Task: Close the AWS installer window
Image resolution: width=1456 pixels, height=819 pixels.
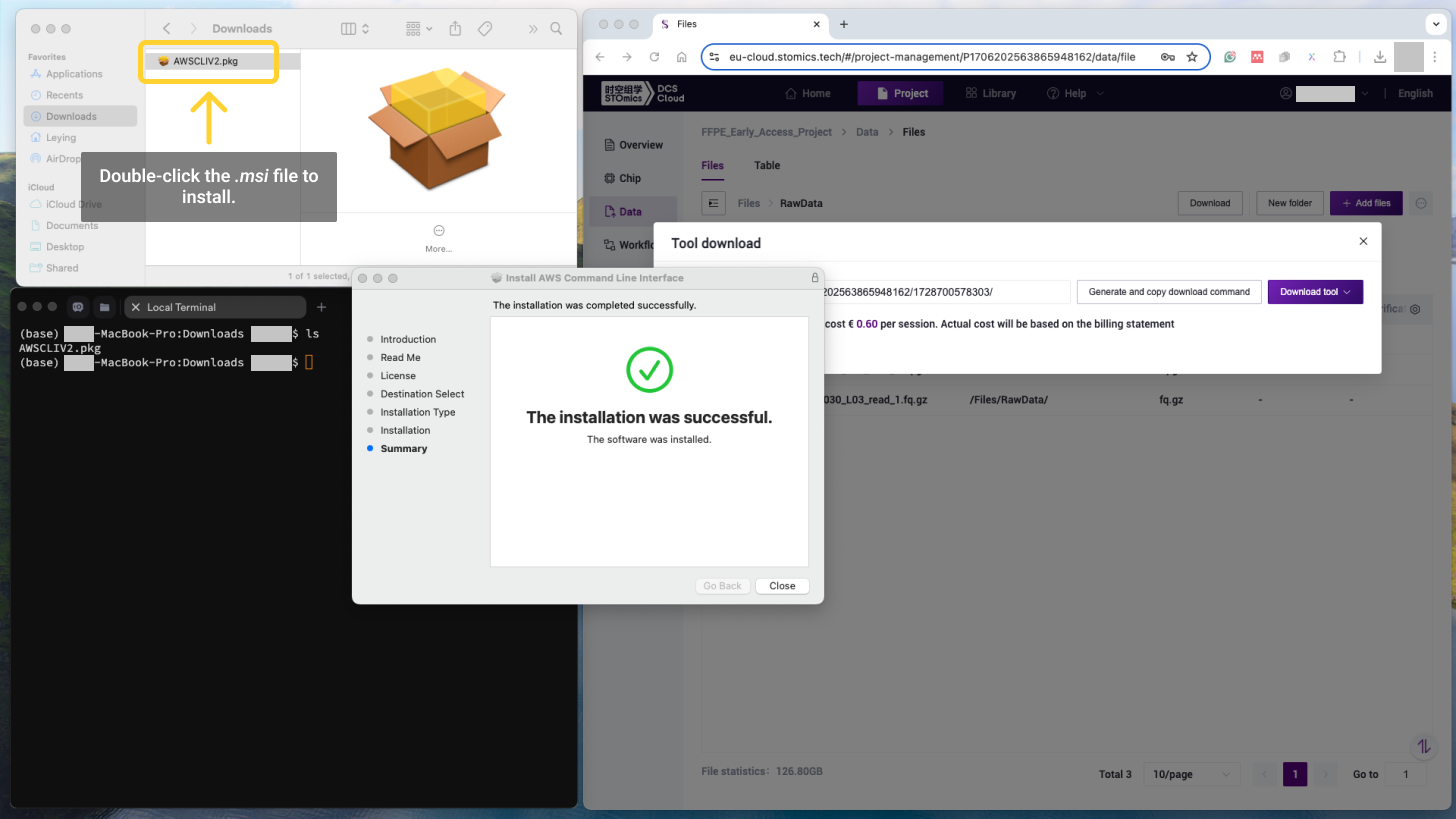Action: pos(782,586)
